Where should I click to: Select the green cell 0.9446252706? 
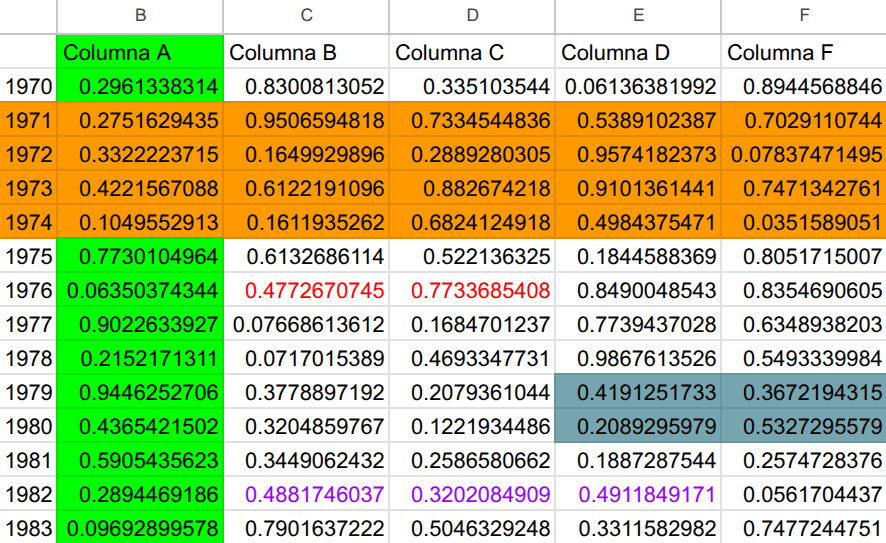point(140,393)
